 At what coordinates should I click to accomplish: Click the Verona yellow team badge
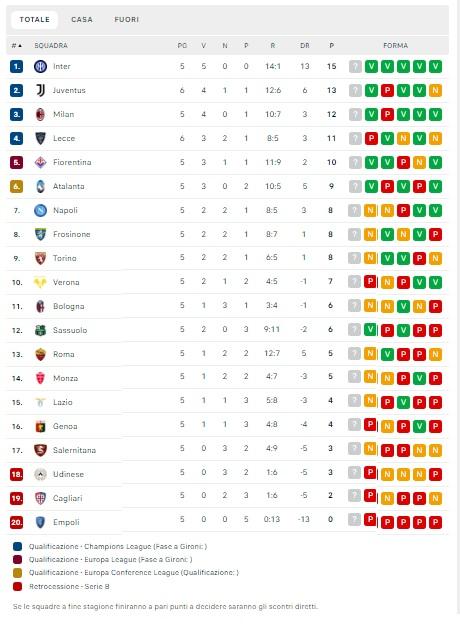pos(40,282)
